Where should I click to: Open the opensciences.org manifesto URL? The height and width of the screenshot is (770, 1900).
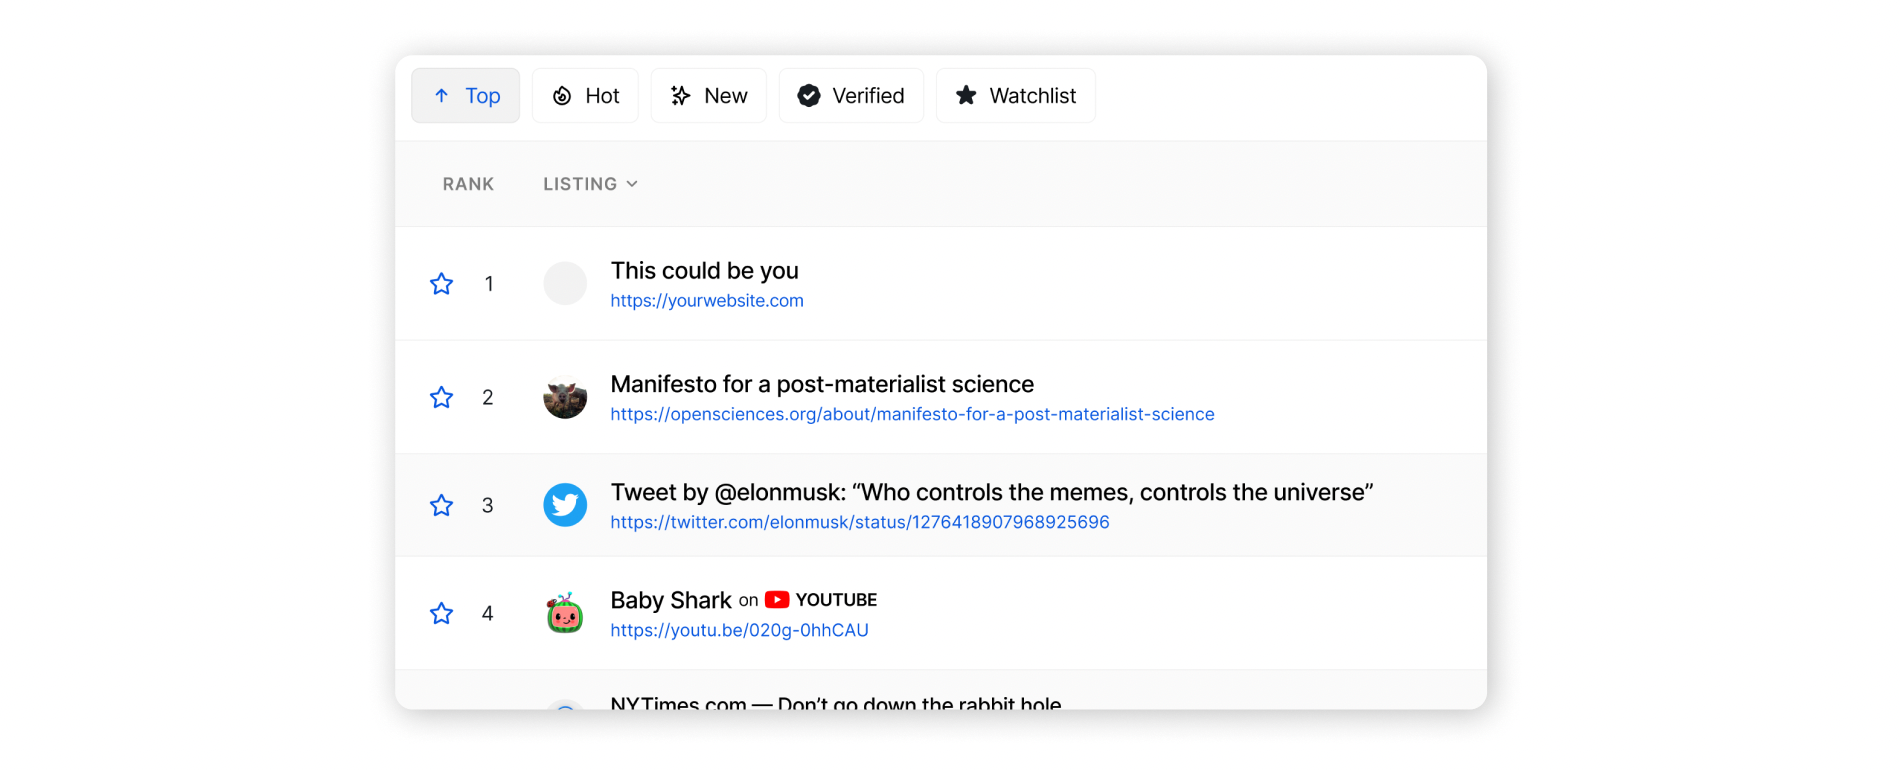pos(912,415)
